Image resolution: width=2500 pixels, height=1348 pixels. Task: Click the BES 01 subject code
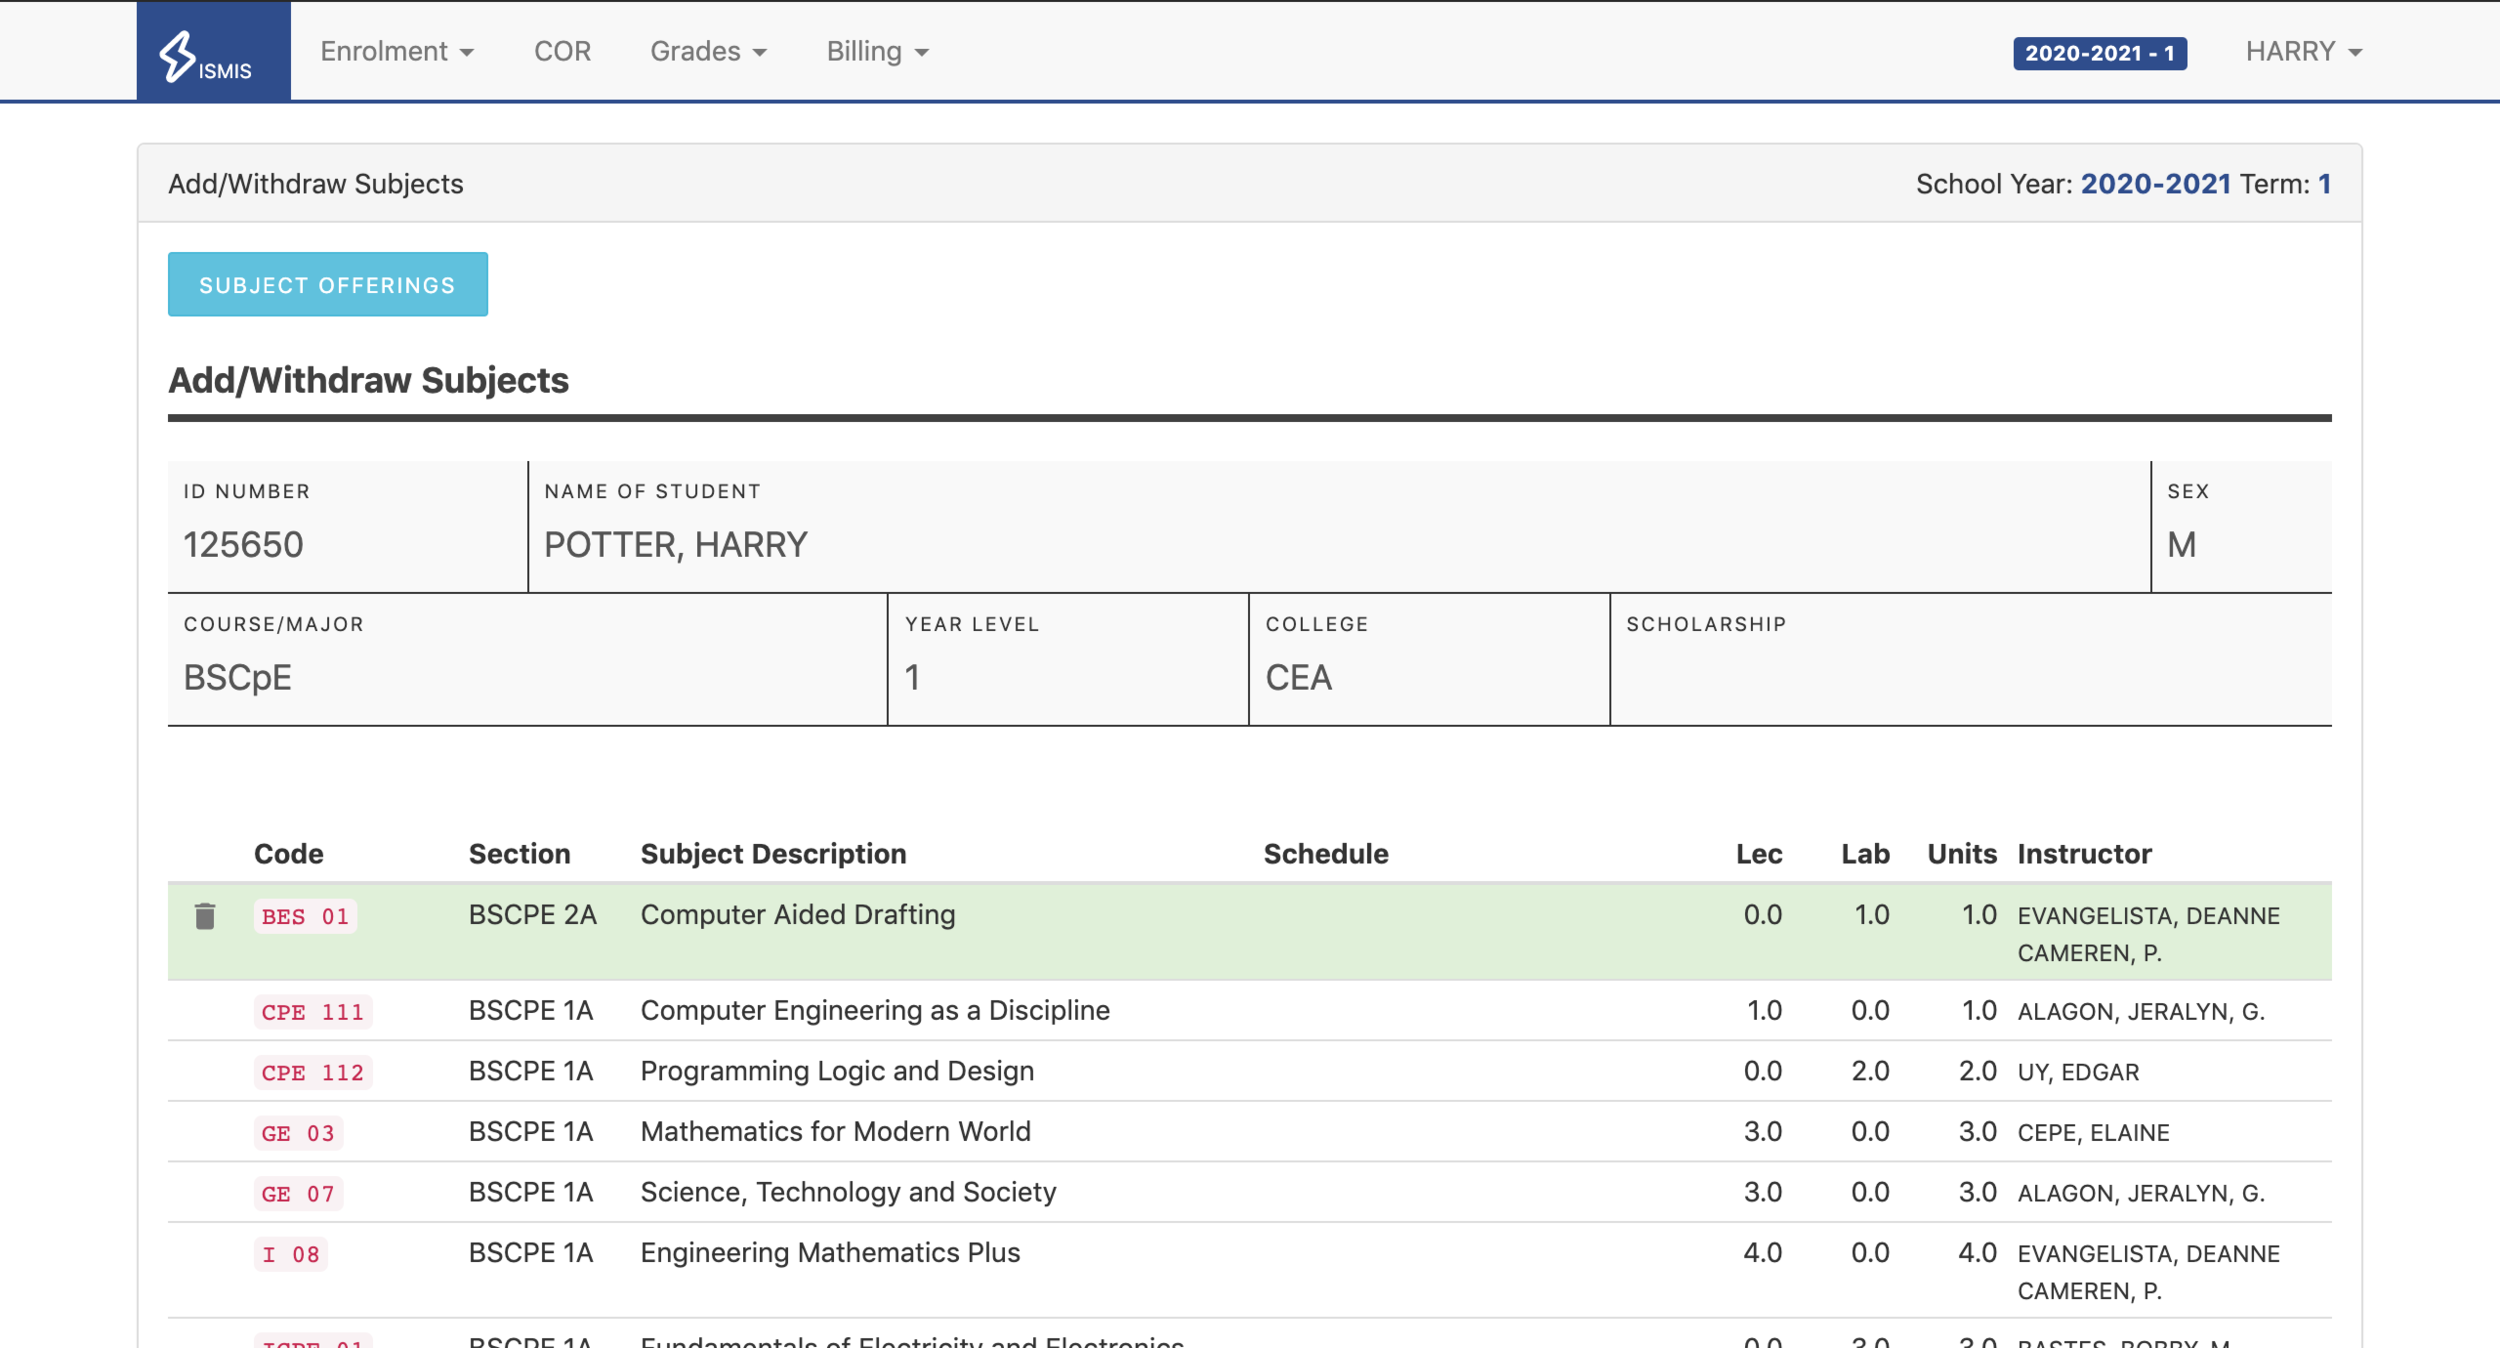(305, 916)
